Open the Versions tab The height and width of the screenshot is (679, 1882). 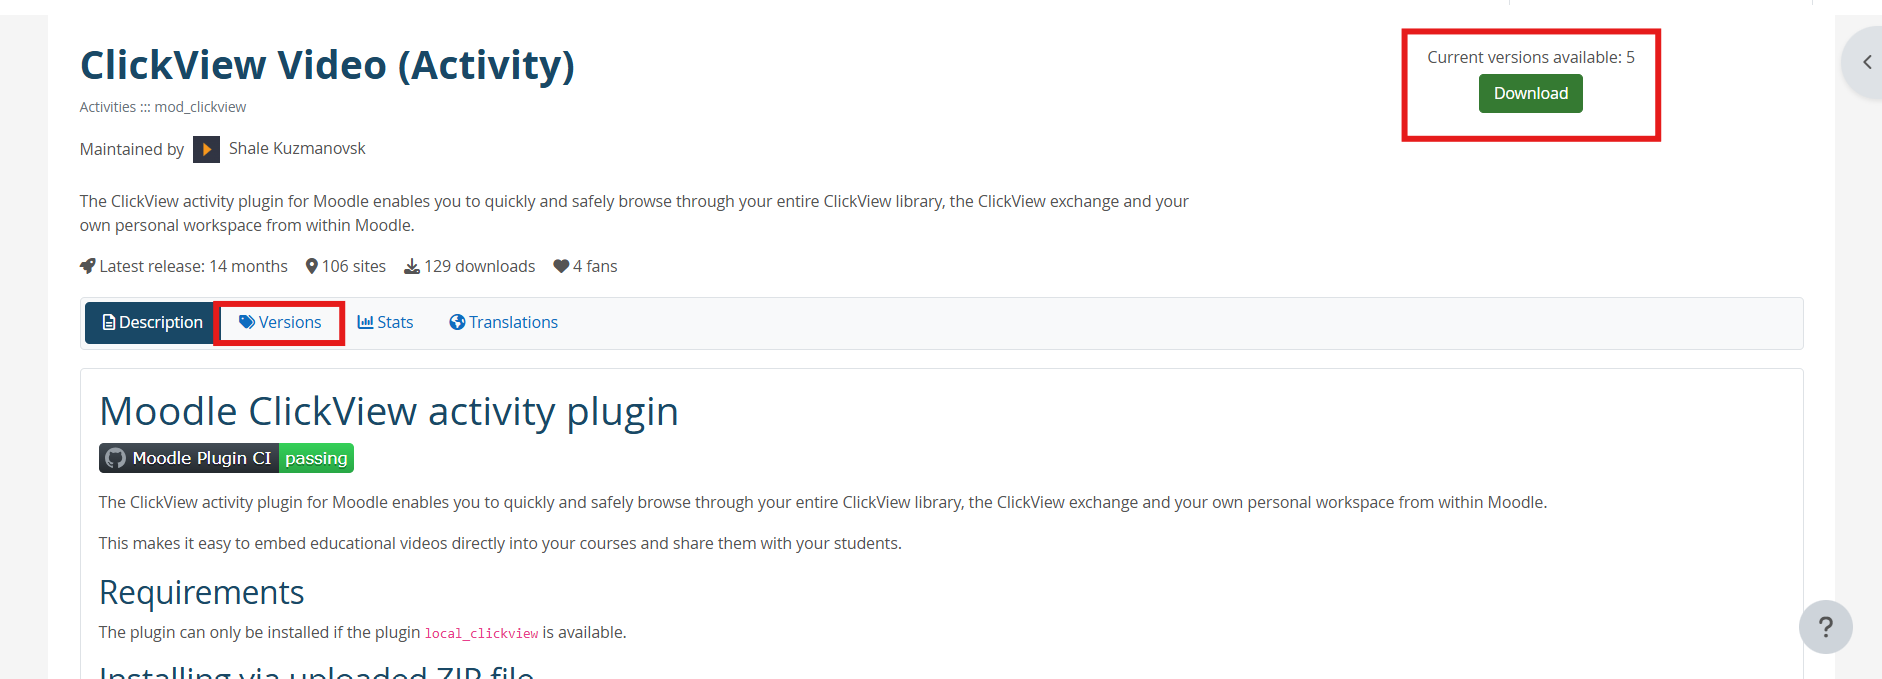(280, 323)
